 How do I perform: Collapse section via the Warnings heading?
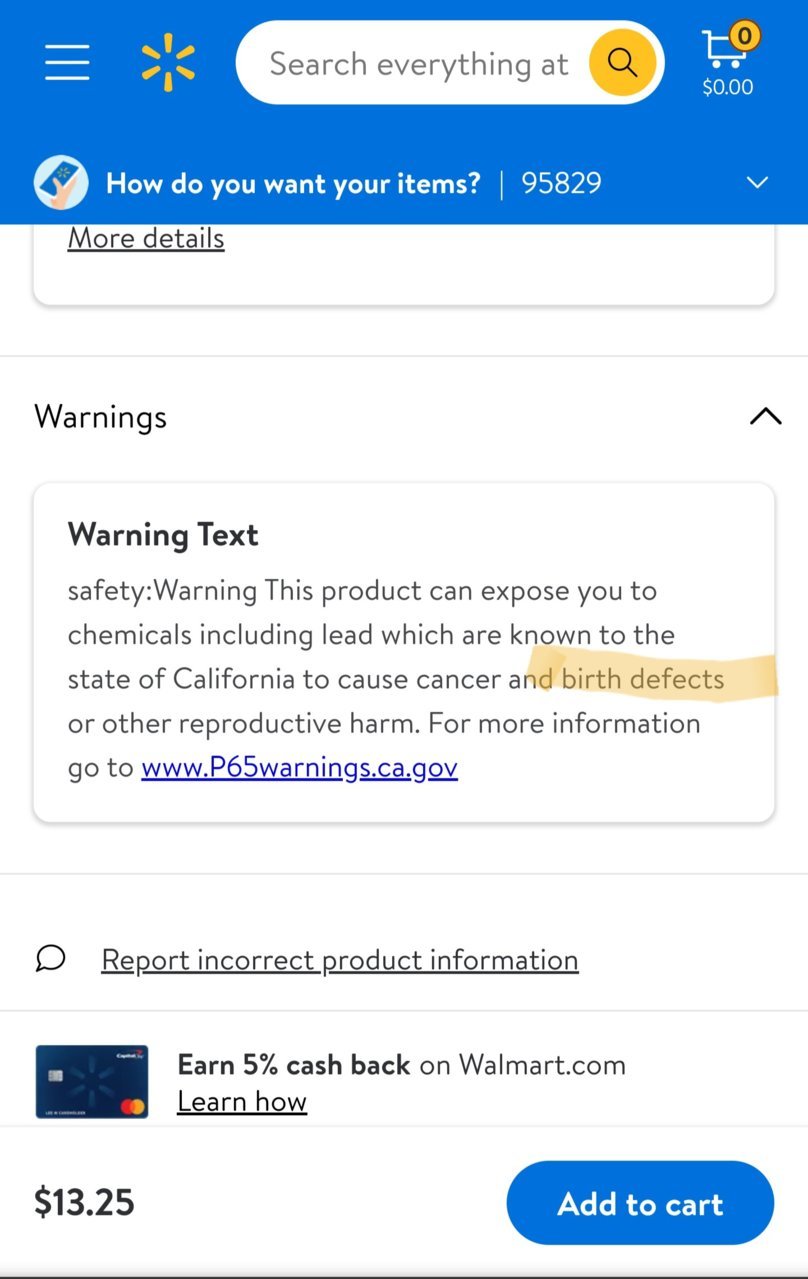pyautogui.click(x=101, y=417)
